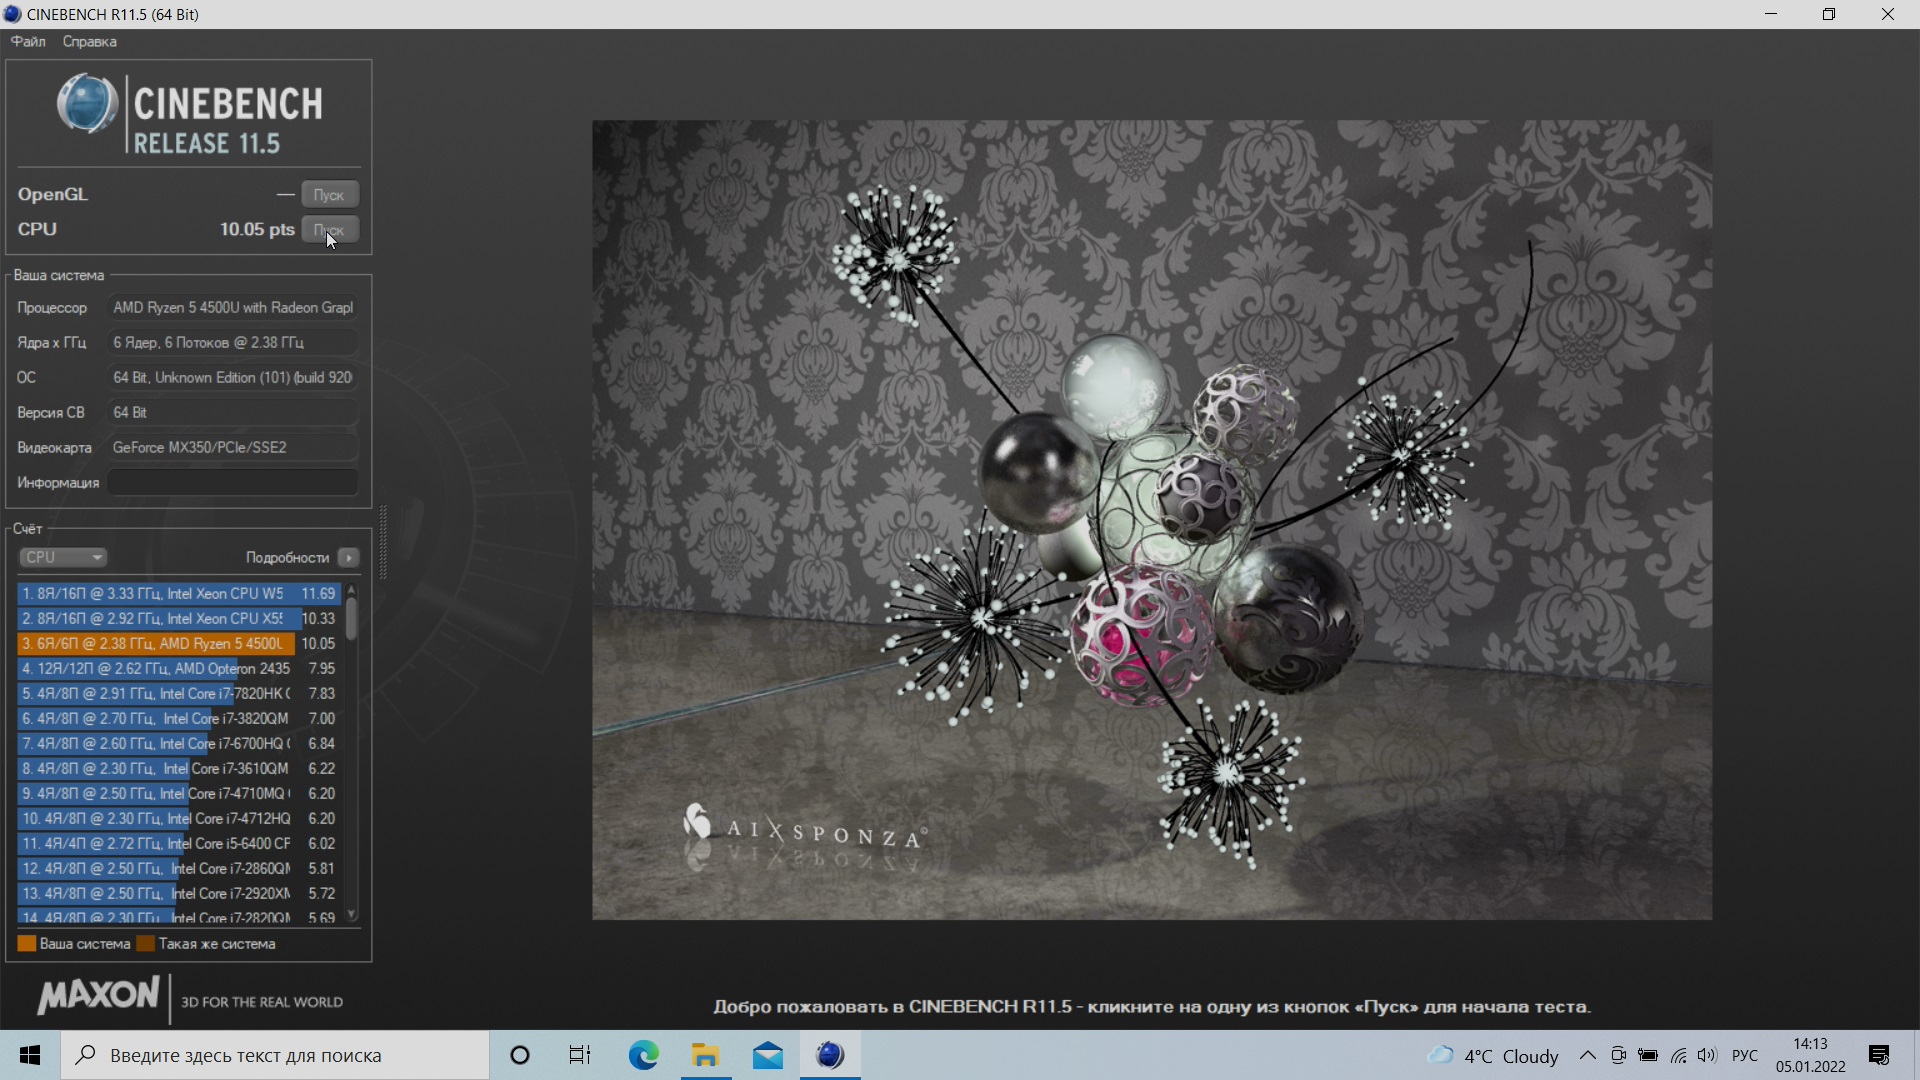
Task: Click the ranking list scrollbar thumb
Action: click(351, 619)
